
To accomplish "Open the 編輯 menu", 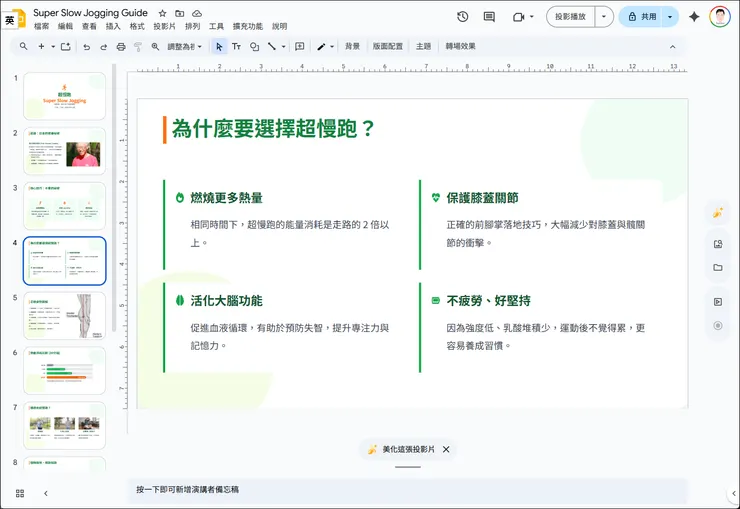I will pos(65,26).
